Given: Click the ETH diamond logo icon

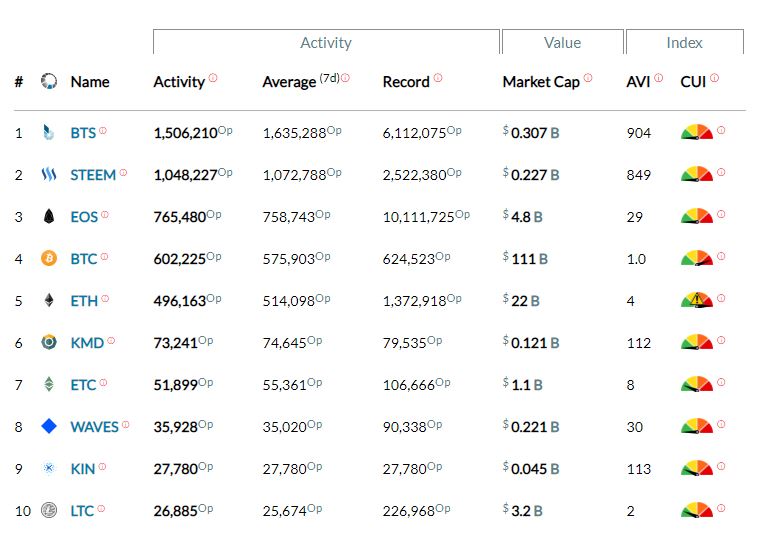Looking at the screenshot, I should [x=49, y=300].
